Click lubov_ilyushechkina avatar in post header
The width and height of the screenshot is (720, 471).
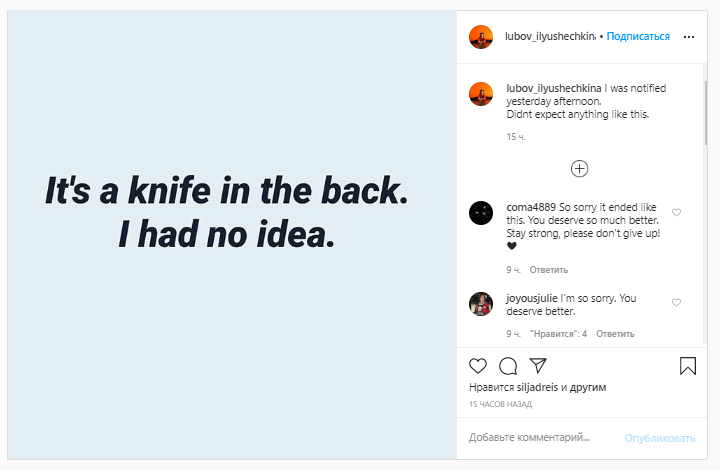tap(481, 37)
